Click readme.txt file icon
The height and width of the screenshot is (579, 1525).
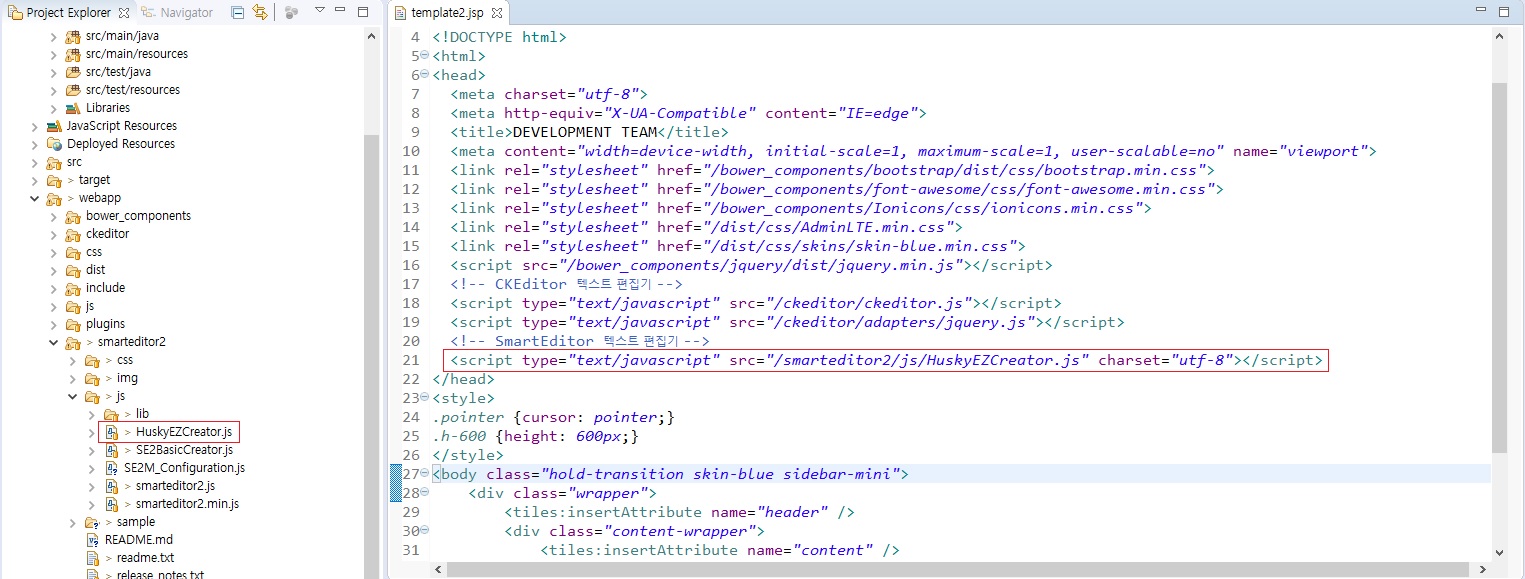[92, 558]
